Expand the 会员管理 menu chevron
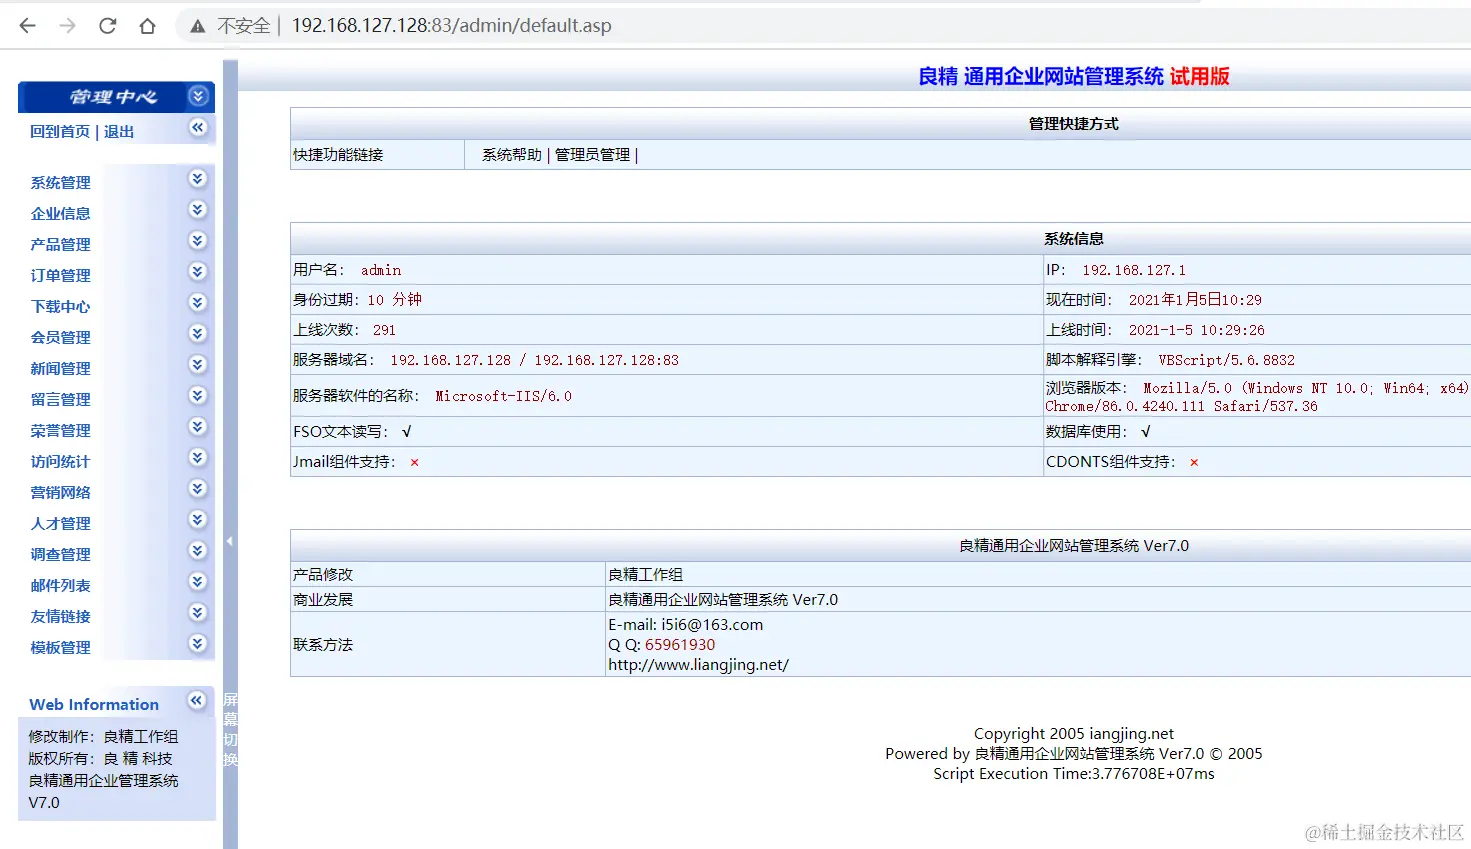Viewport: 1471px width, 849px height. pos(198,333)
